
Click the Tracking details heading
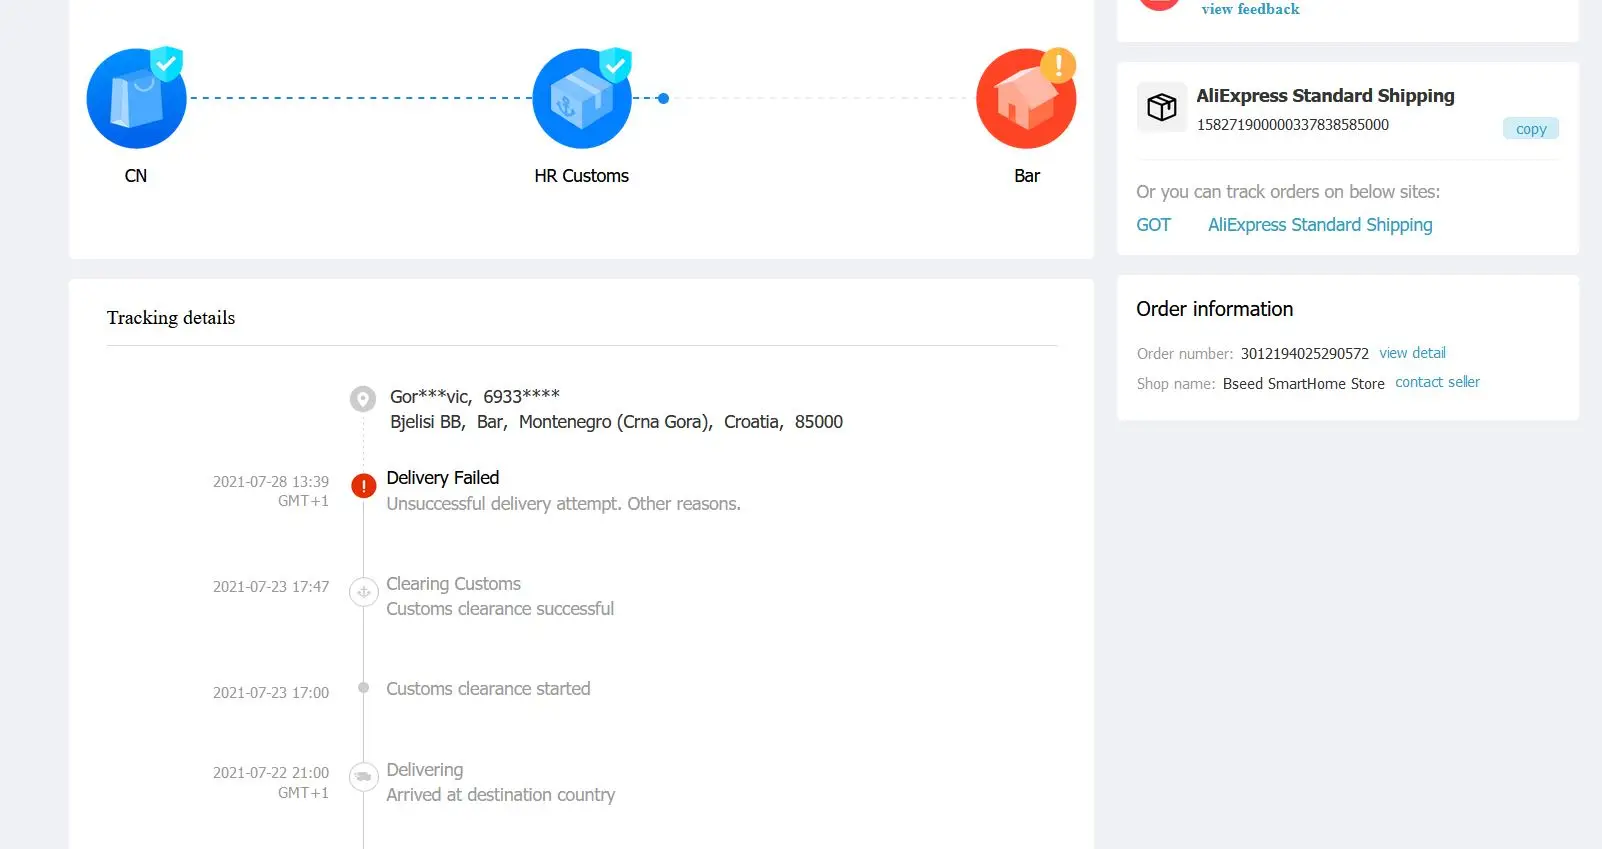click(x=171, y=318)
